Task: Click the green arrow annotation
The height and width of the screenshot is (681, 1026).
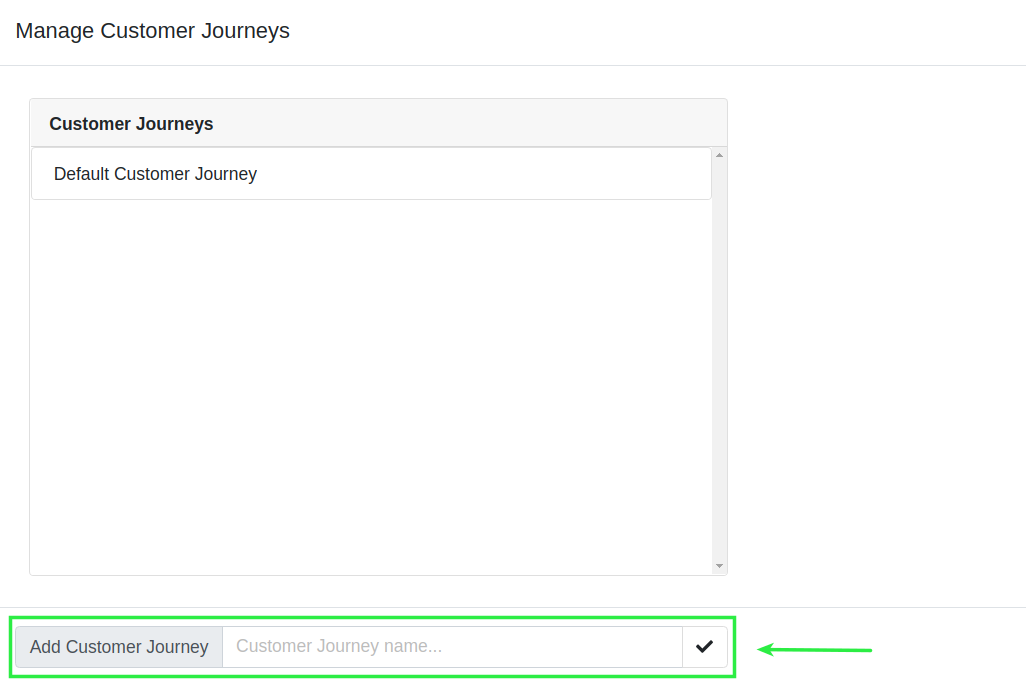Action: pos(815,650)
